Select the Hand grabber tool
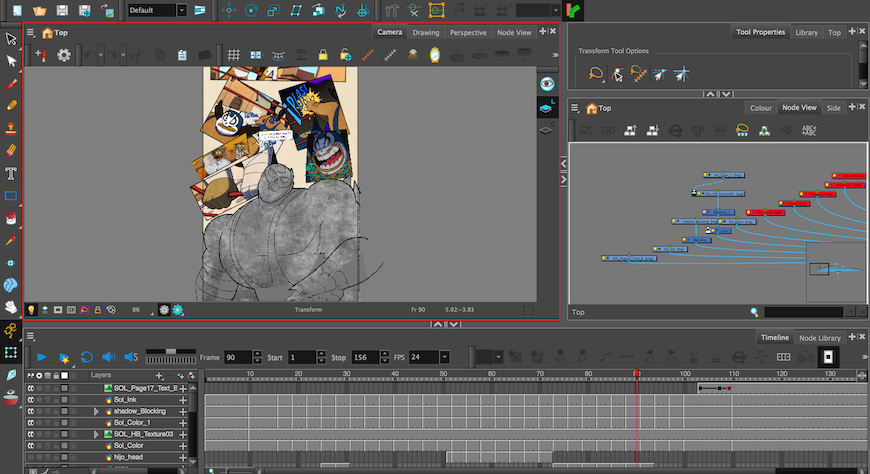This screenshot has height=474, width=870. [x=11, y=307]
